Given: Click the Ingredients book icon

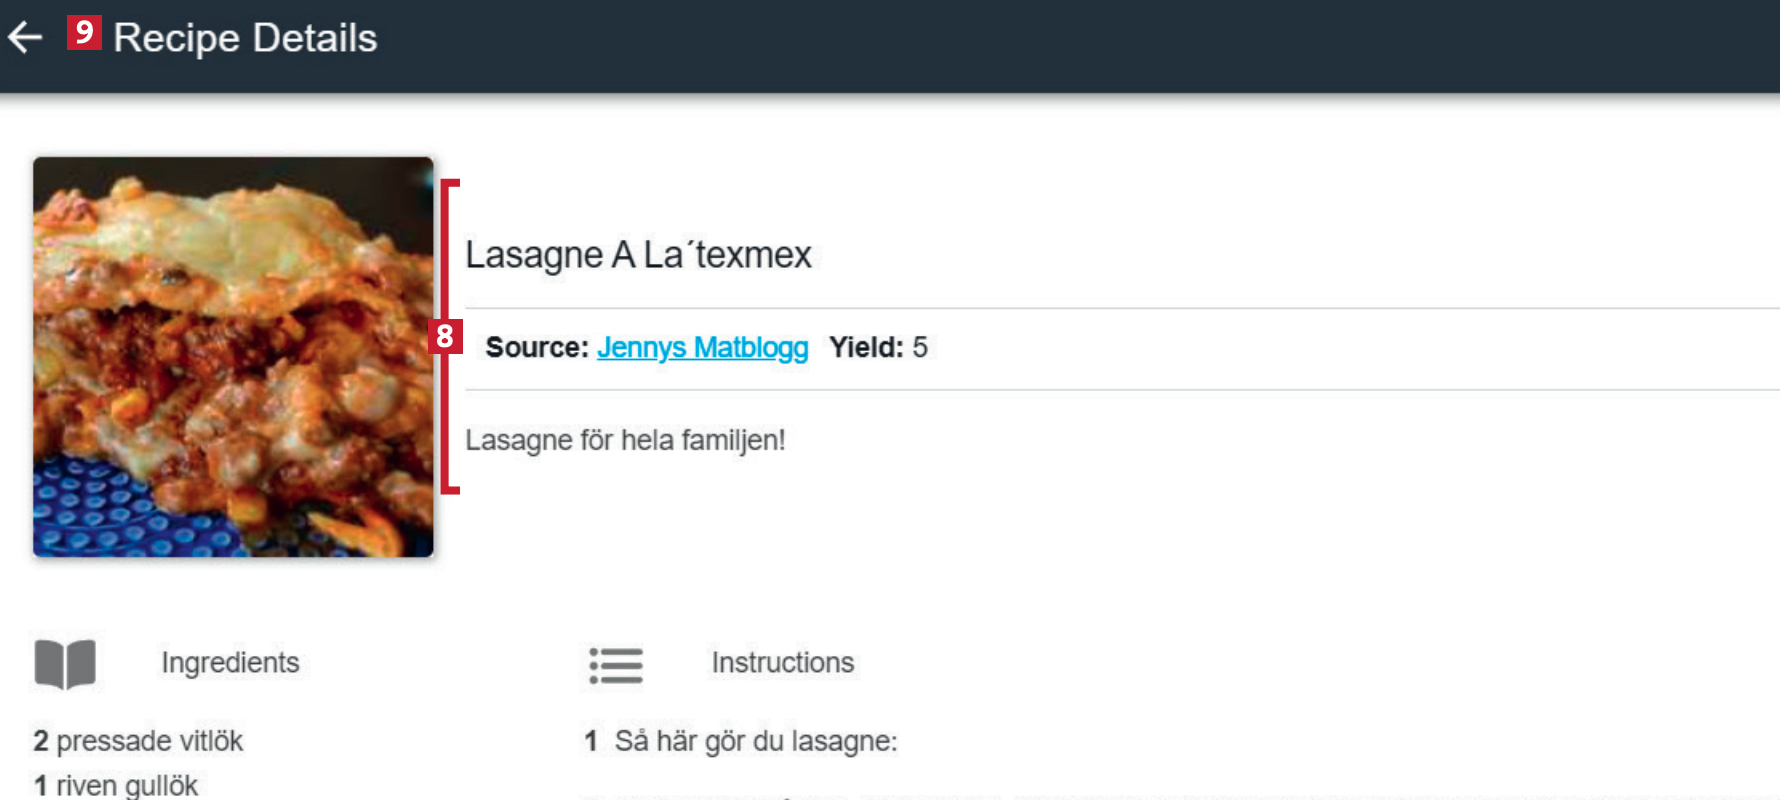Looking at the screenshot, I should pos(65,663).
